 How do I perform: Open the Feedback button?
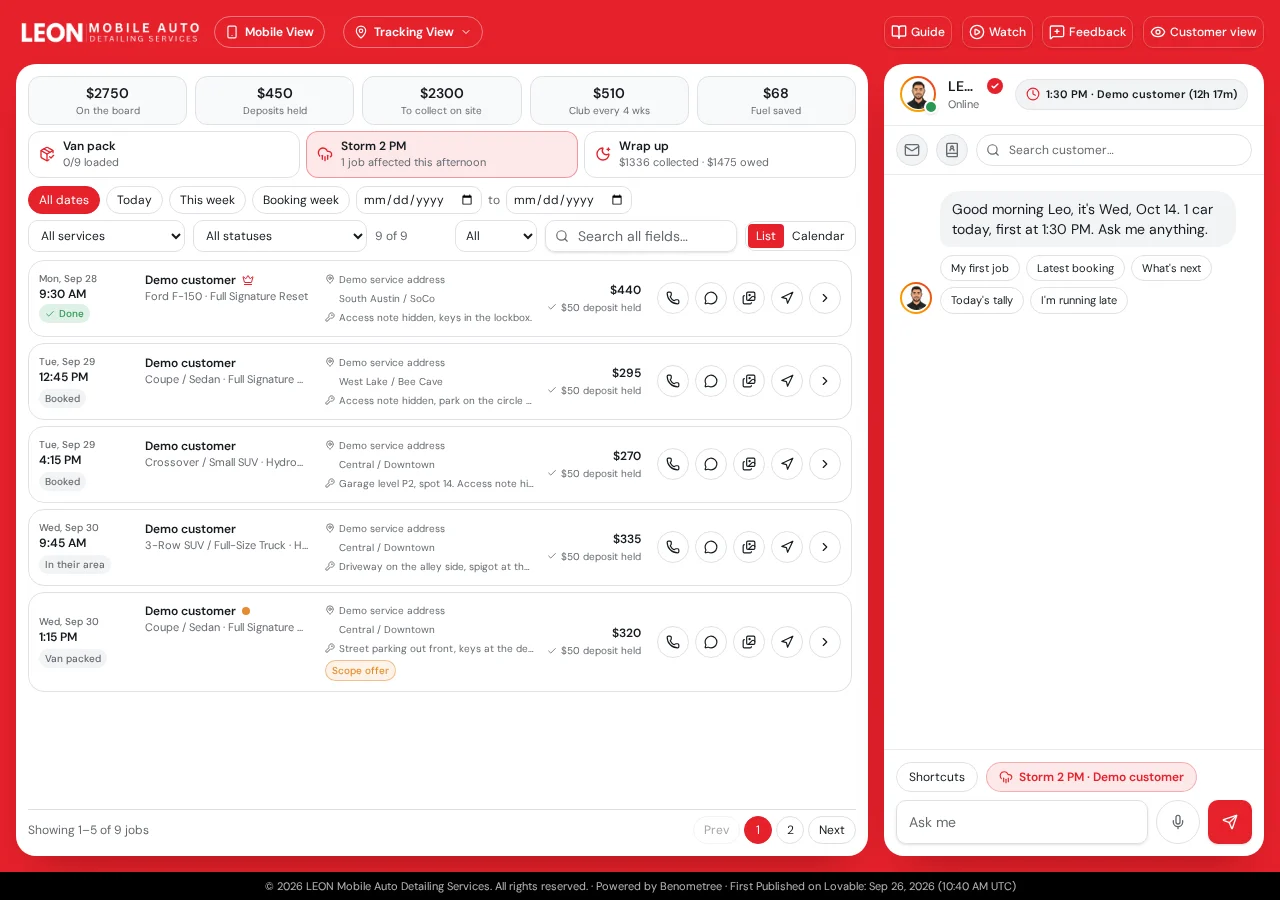[x=1087, y=32]
